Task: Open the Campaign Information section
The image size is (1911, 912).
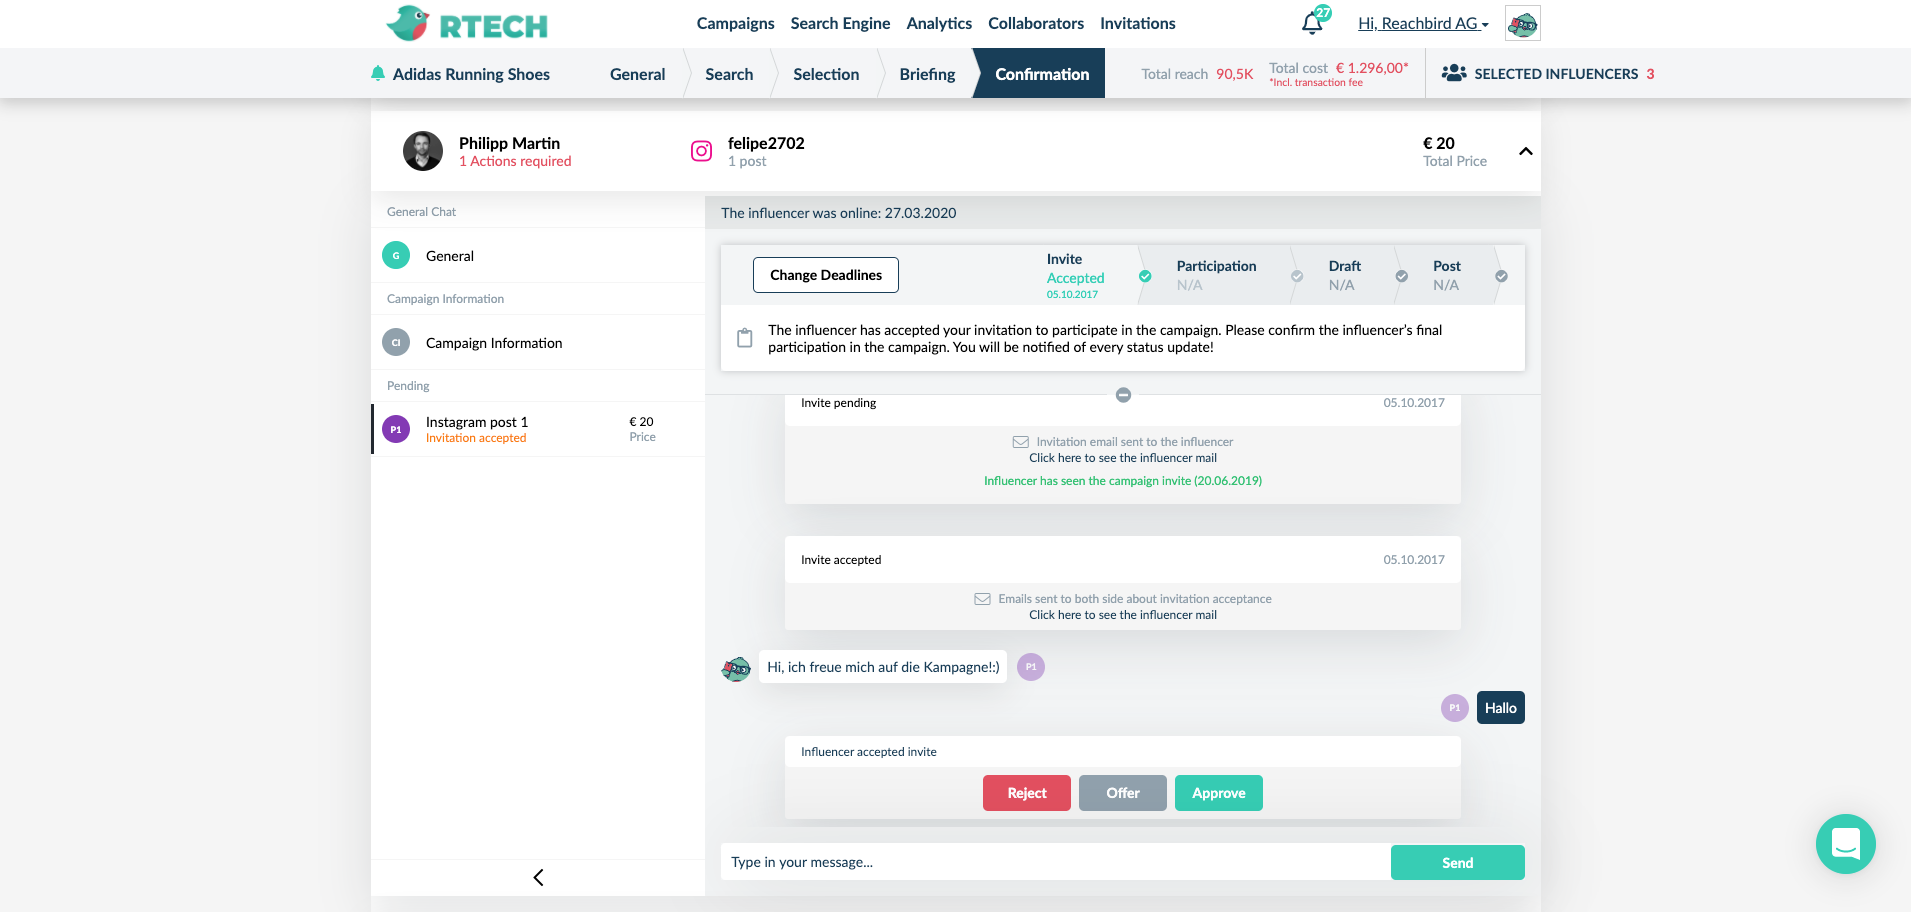Action: 538,343
